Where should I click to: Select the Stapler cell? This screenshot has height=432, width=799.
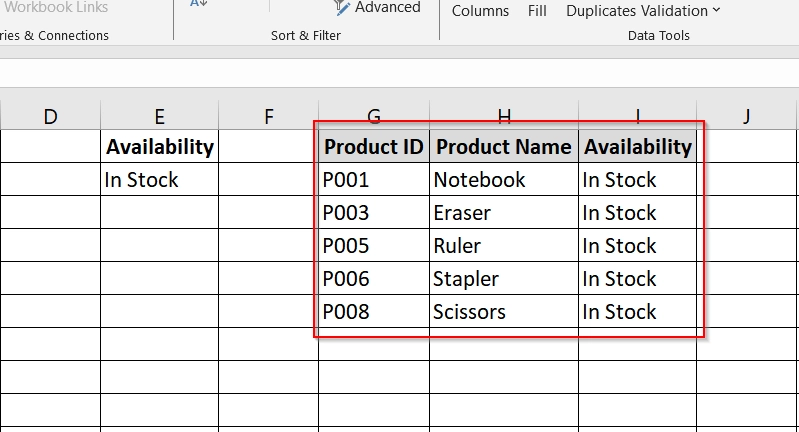[504, 279]
